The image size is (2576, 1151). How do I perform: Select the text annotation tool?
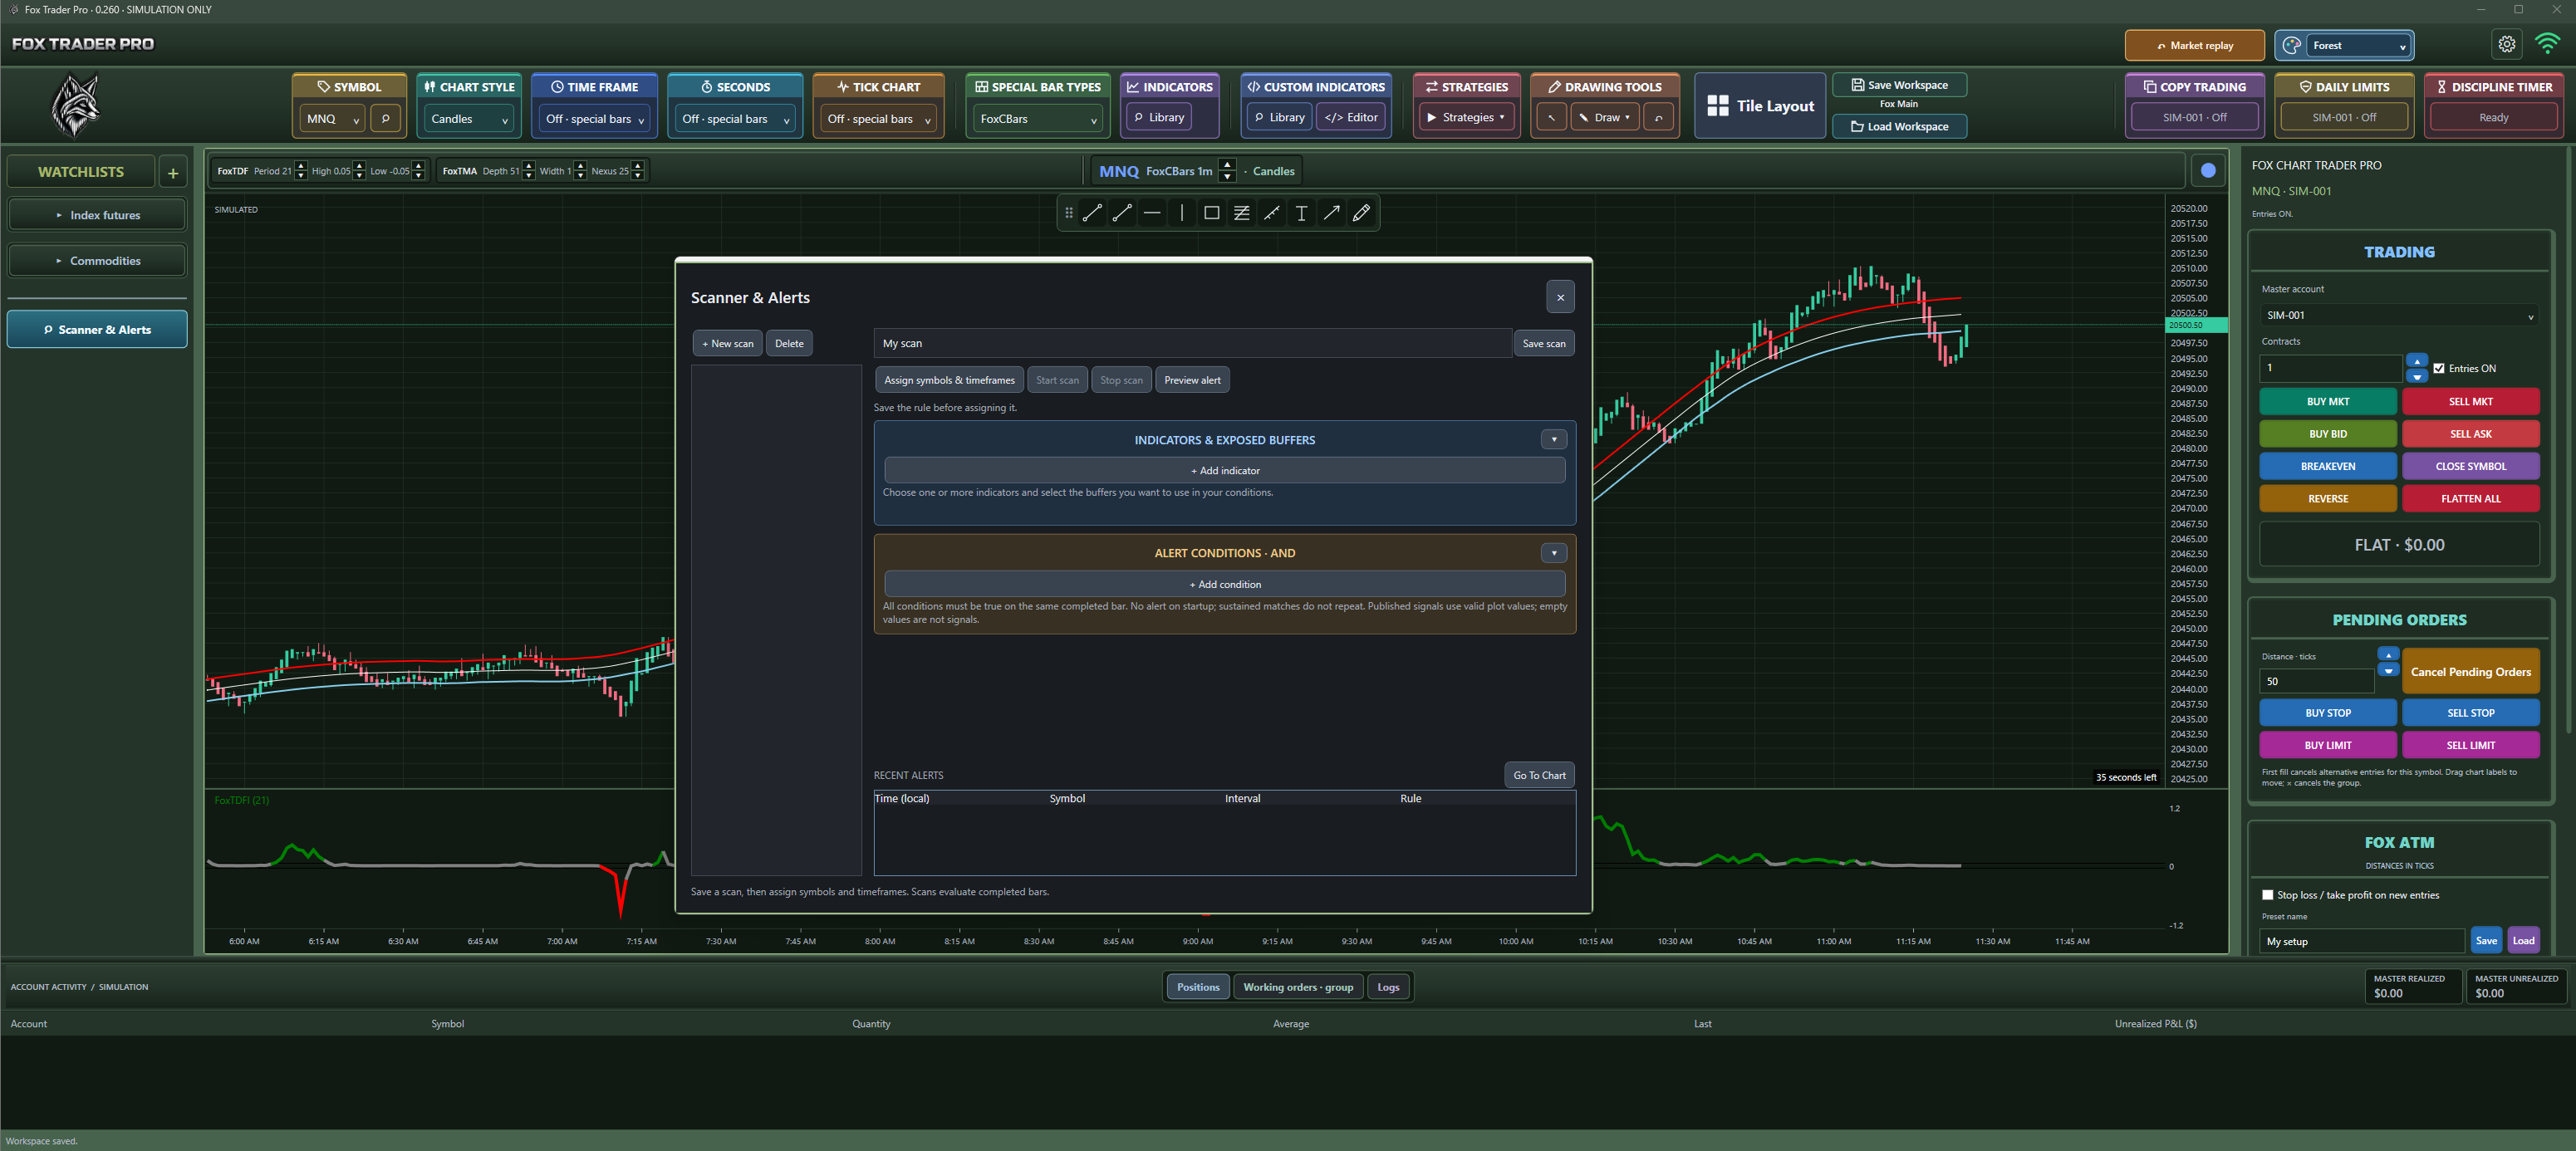pyautogui.click(x=1302, y=213)
